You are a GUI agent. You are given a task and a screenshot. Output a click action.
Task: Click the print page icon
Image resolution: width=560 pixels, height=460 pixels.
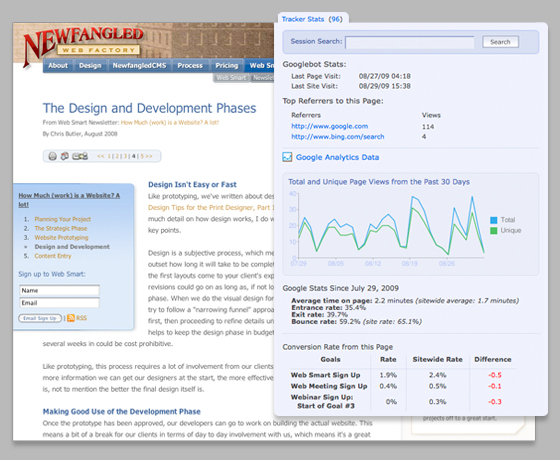[x=52, y=156]
